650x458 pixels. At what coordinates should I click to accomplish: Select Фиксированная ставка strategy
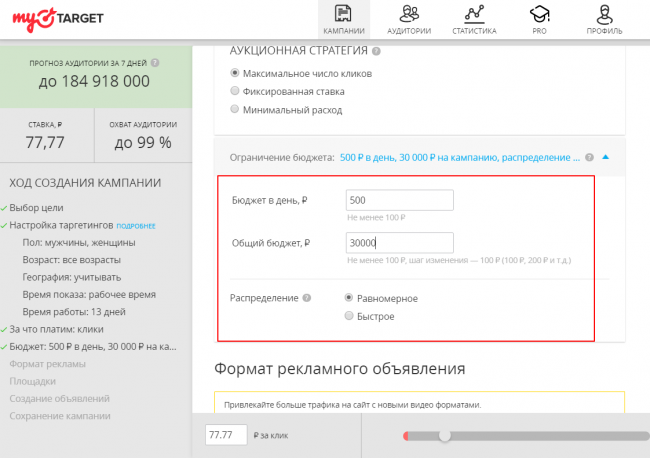click(x=235, y=91)
